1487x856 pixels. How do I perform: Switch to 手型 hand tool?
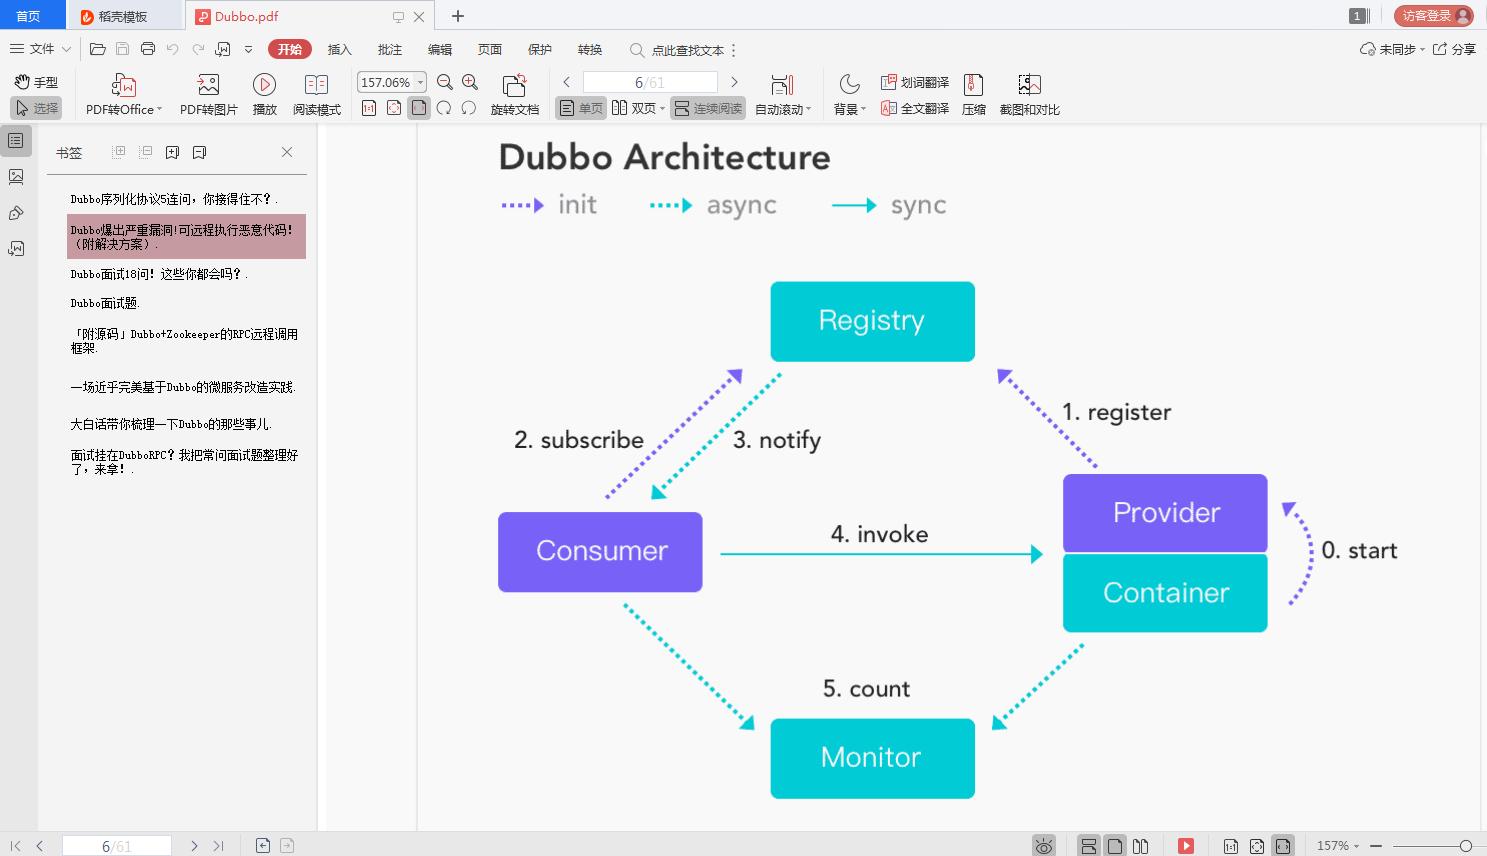(36, 82)
